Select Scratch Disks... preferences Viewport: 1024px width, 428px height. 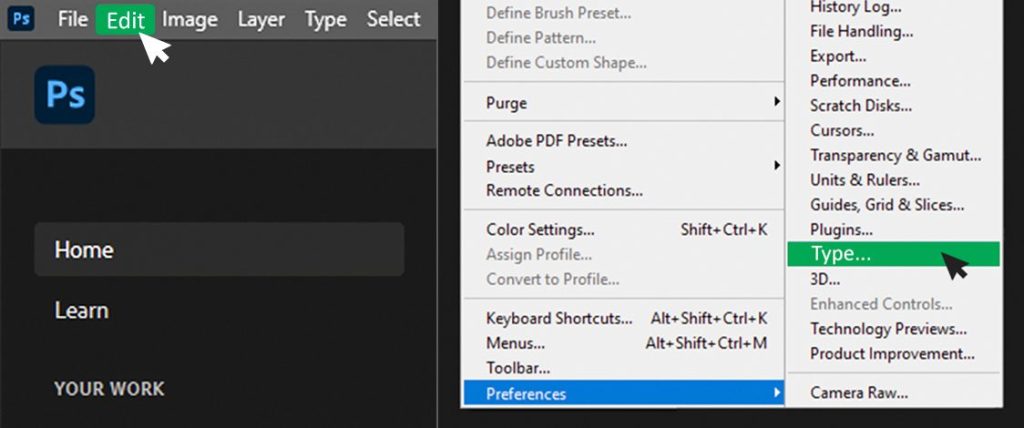(861, 105)
